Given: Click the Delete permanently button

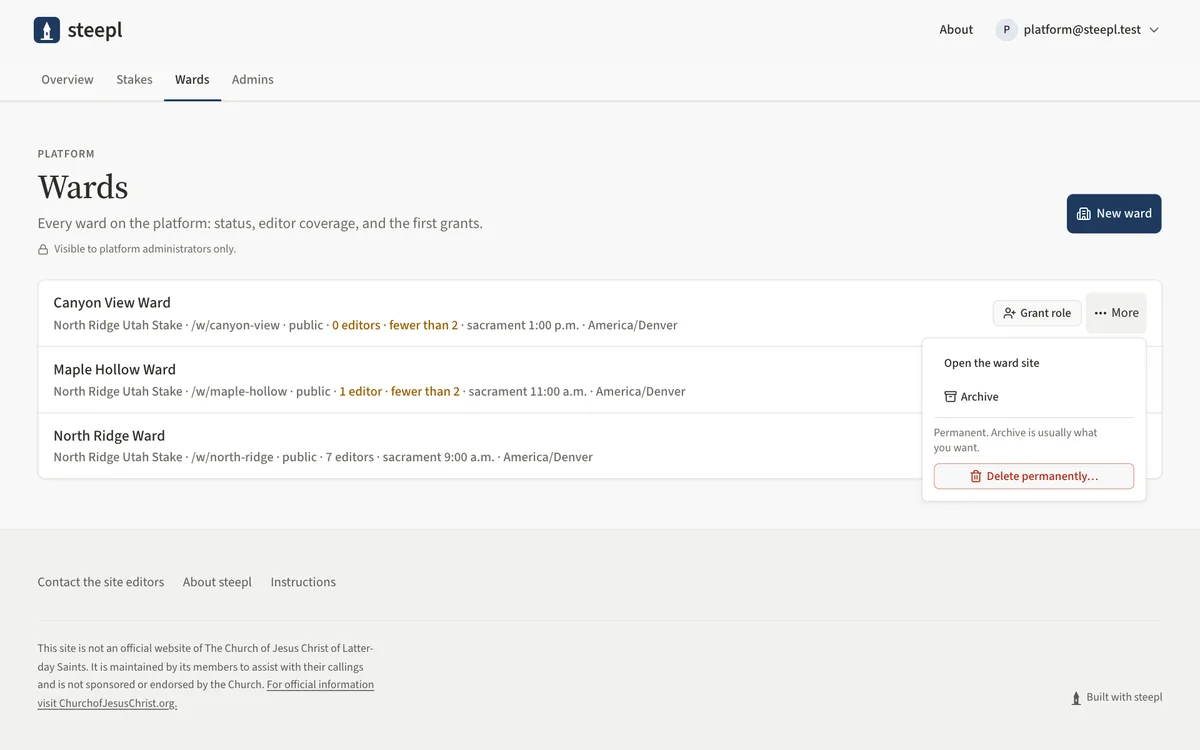Looking at the screenshot, I should click(1034, 476).
